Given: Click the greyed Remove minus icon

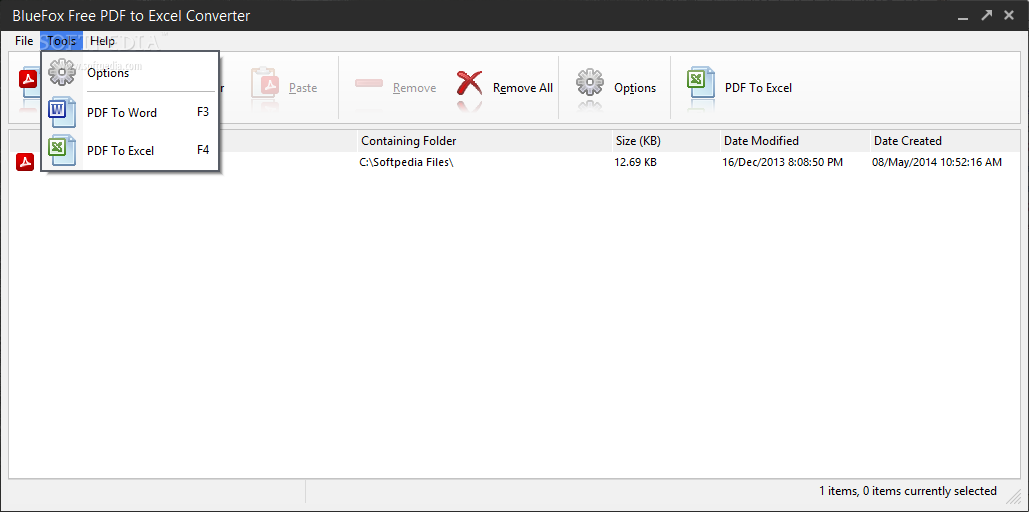Looking at the screenshot, I should (369, 84).
